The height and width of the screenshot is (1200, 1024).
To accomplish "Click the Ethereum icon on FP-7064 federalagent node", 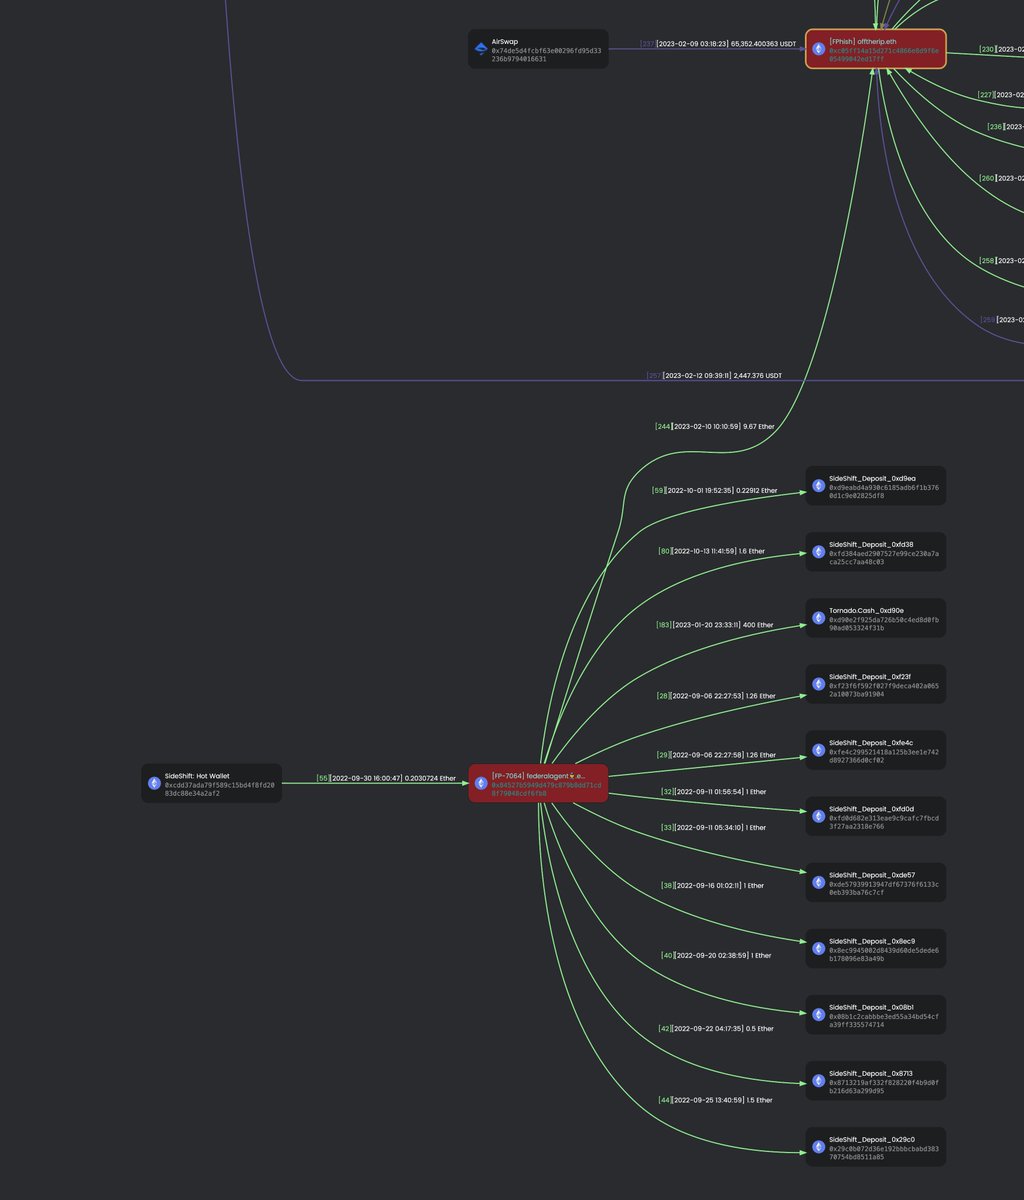I will pos(482,783).
